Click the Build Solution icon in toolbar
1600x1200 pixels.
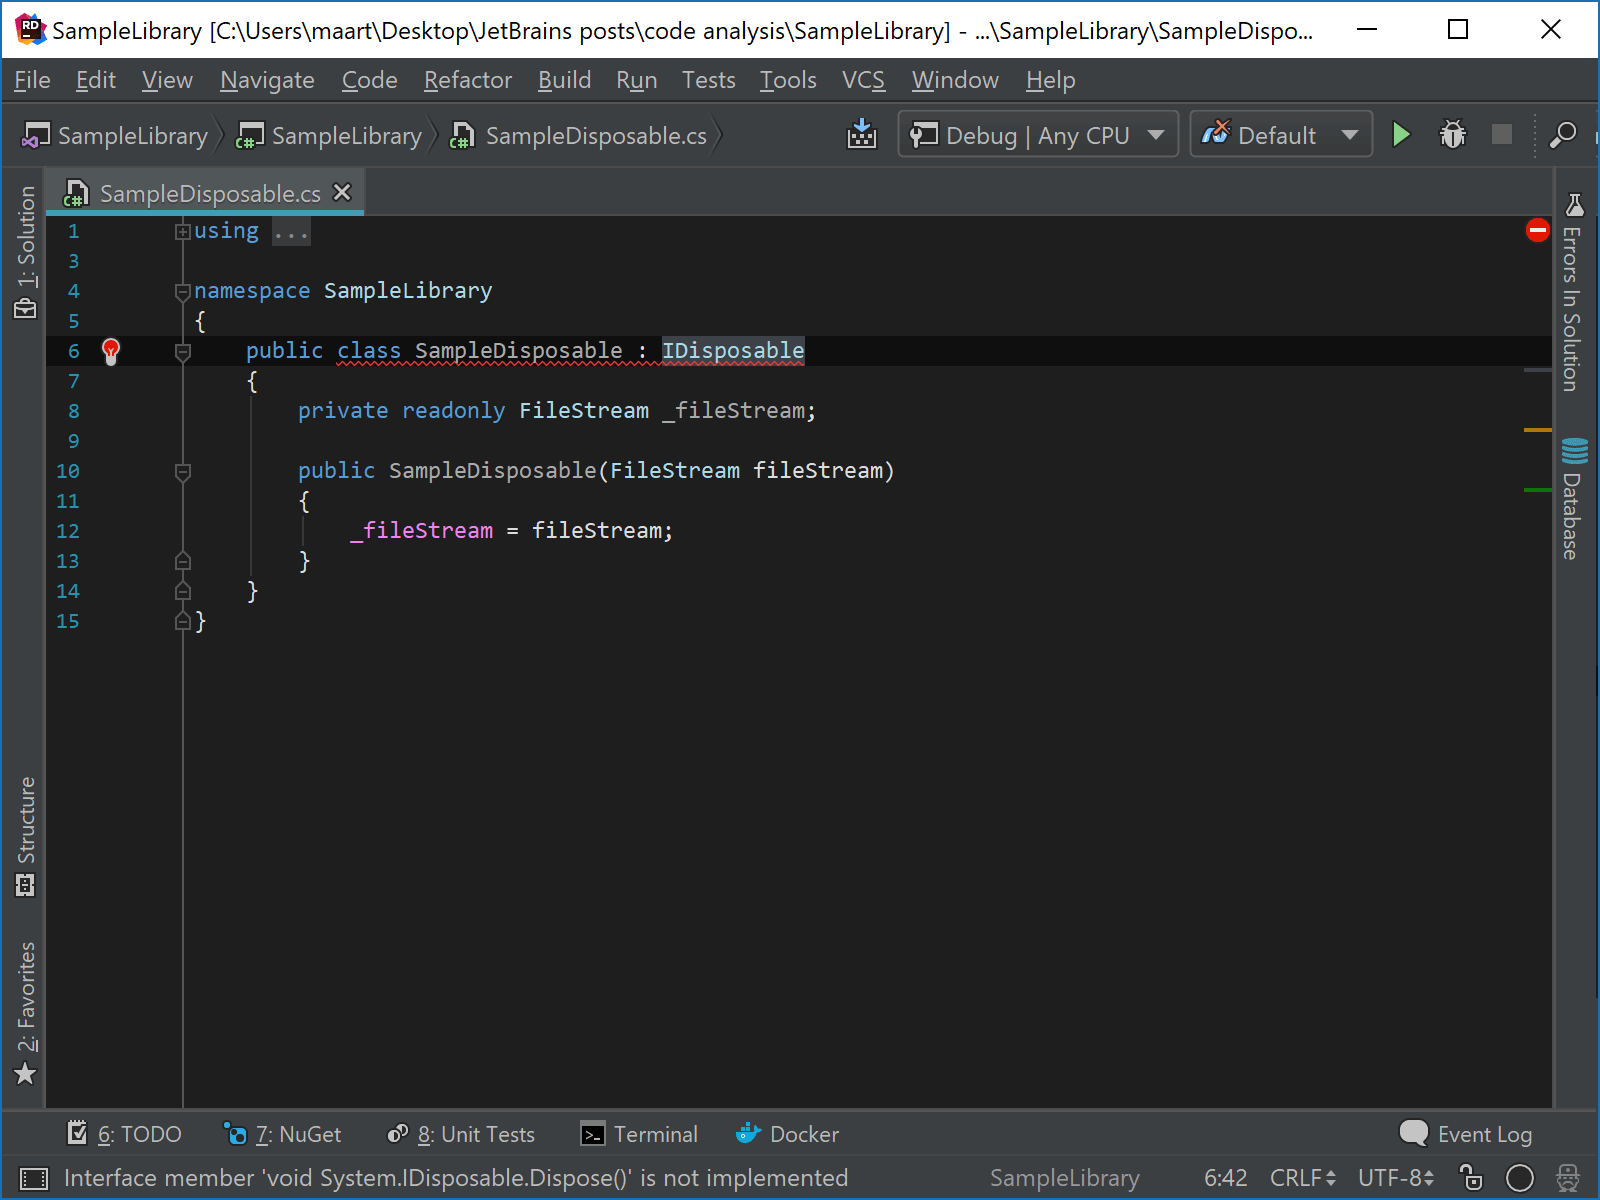(861, 134)
